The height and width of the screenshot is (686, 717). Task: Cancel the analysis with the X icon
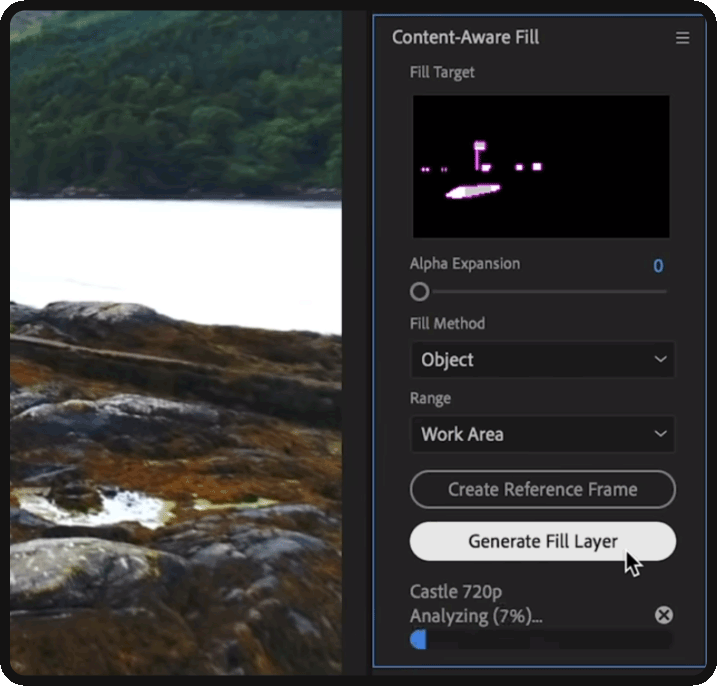pyautogui.click(x=663, y=616)
